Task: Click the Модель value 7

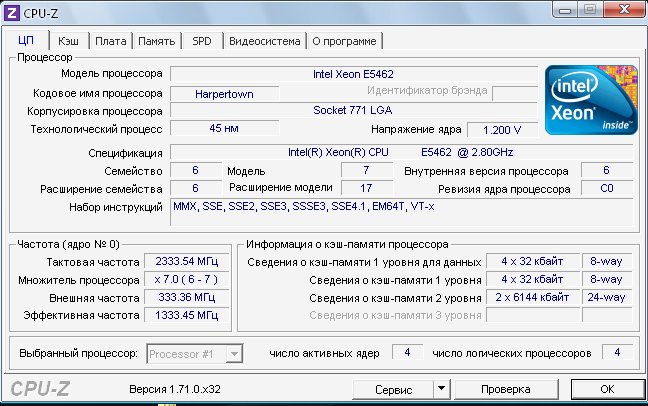Action: (367, 170)
